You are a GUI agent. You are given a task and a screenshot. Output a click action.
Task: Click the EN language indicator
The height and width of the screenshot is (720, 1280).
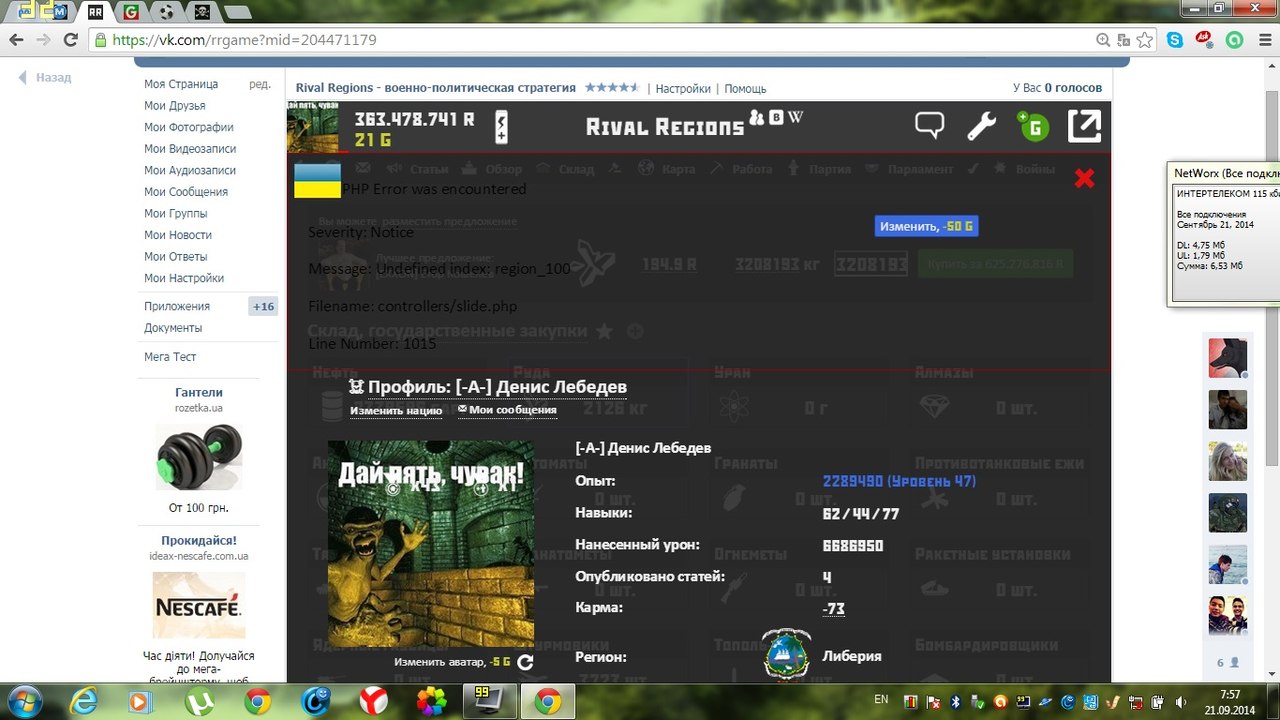[x=881, y=700]
